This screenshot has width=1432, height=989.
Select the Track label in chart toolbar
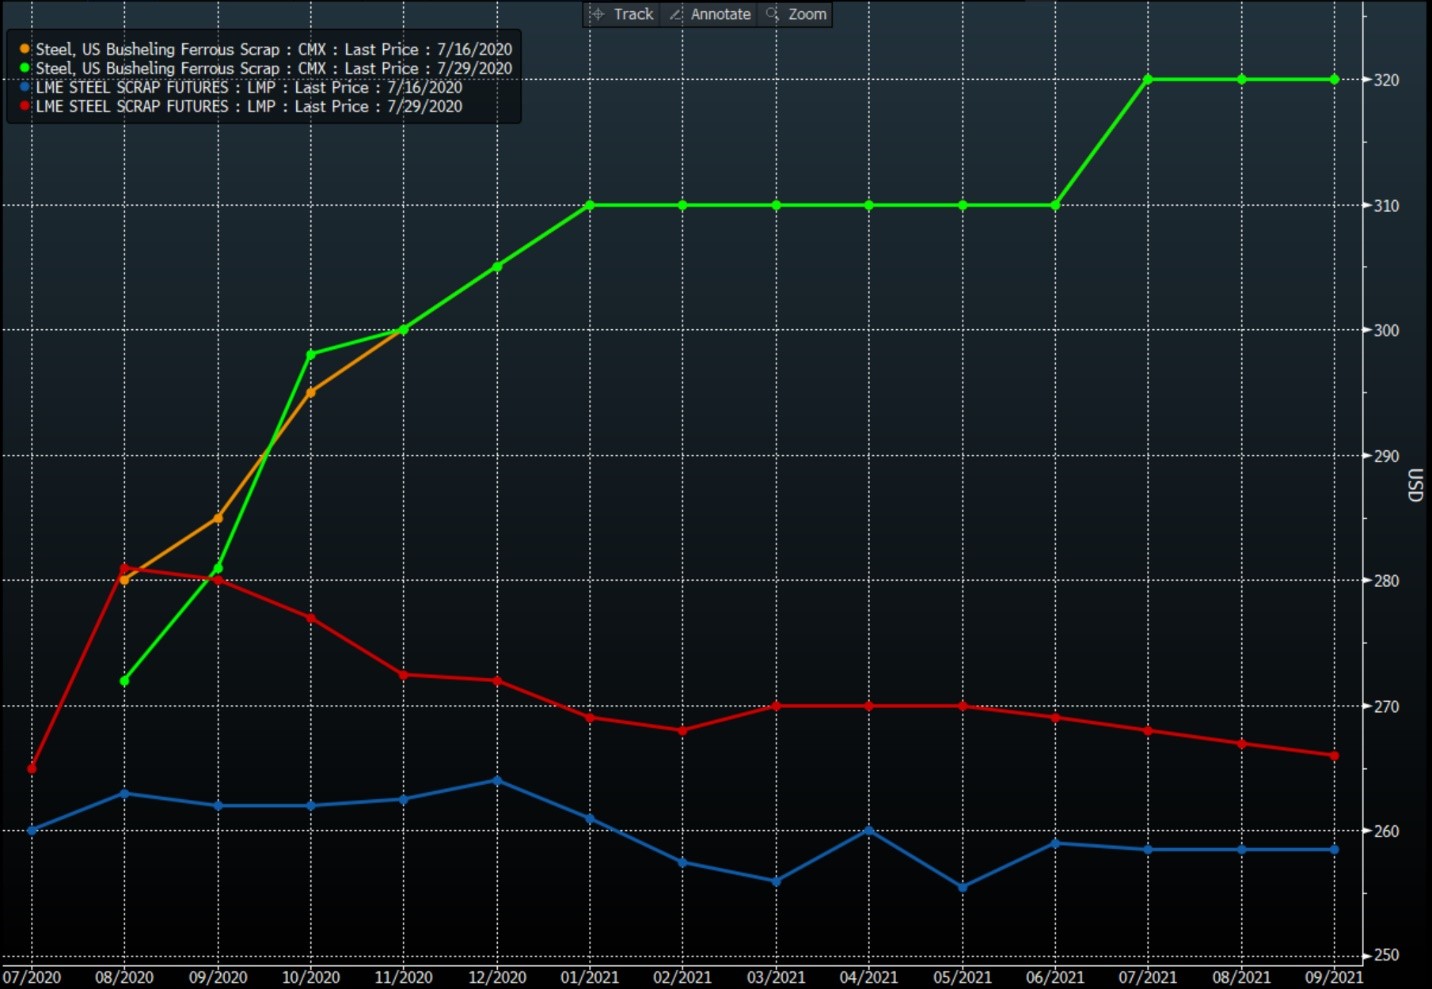tap(633, 14)
